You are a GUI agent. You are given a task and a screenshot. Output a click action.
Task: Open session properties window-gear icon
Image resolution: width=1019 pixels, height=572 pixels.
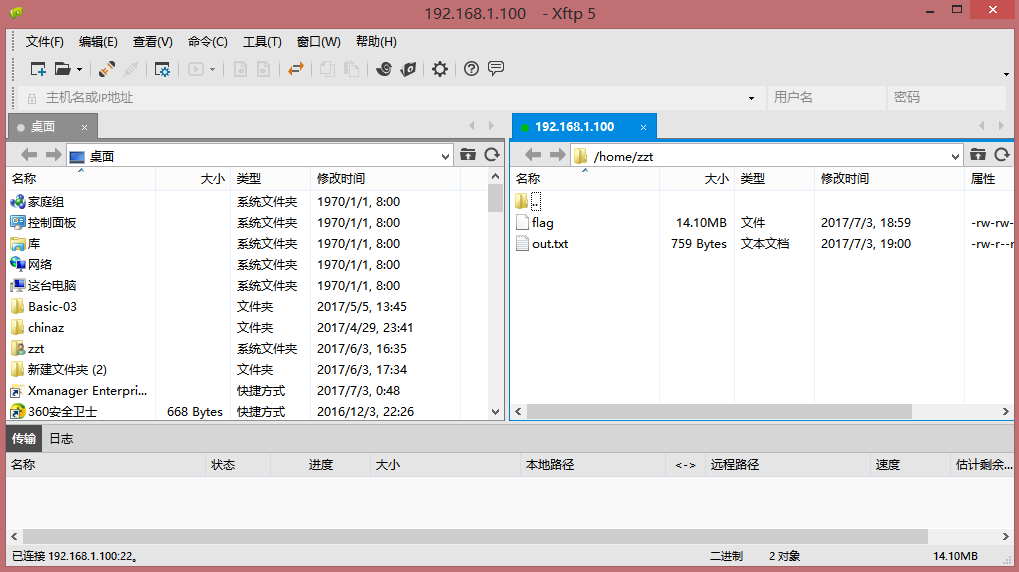162,69
